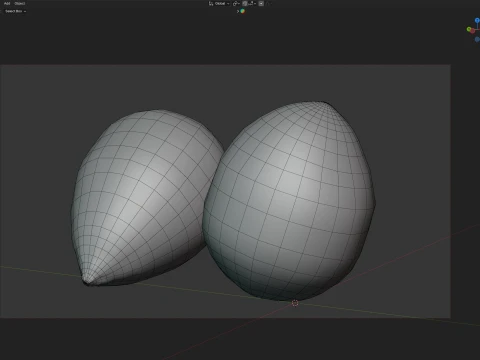The image size is (480, 360).
Task: Open the Global transform orientation dropdown
Action: [x=219, y=4]
